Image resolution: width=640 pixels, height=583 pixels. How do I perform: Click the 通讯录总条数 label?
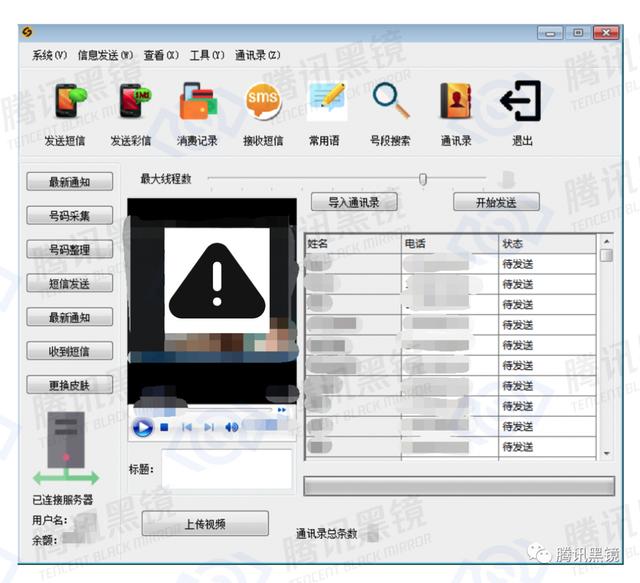326,534
